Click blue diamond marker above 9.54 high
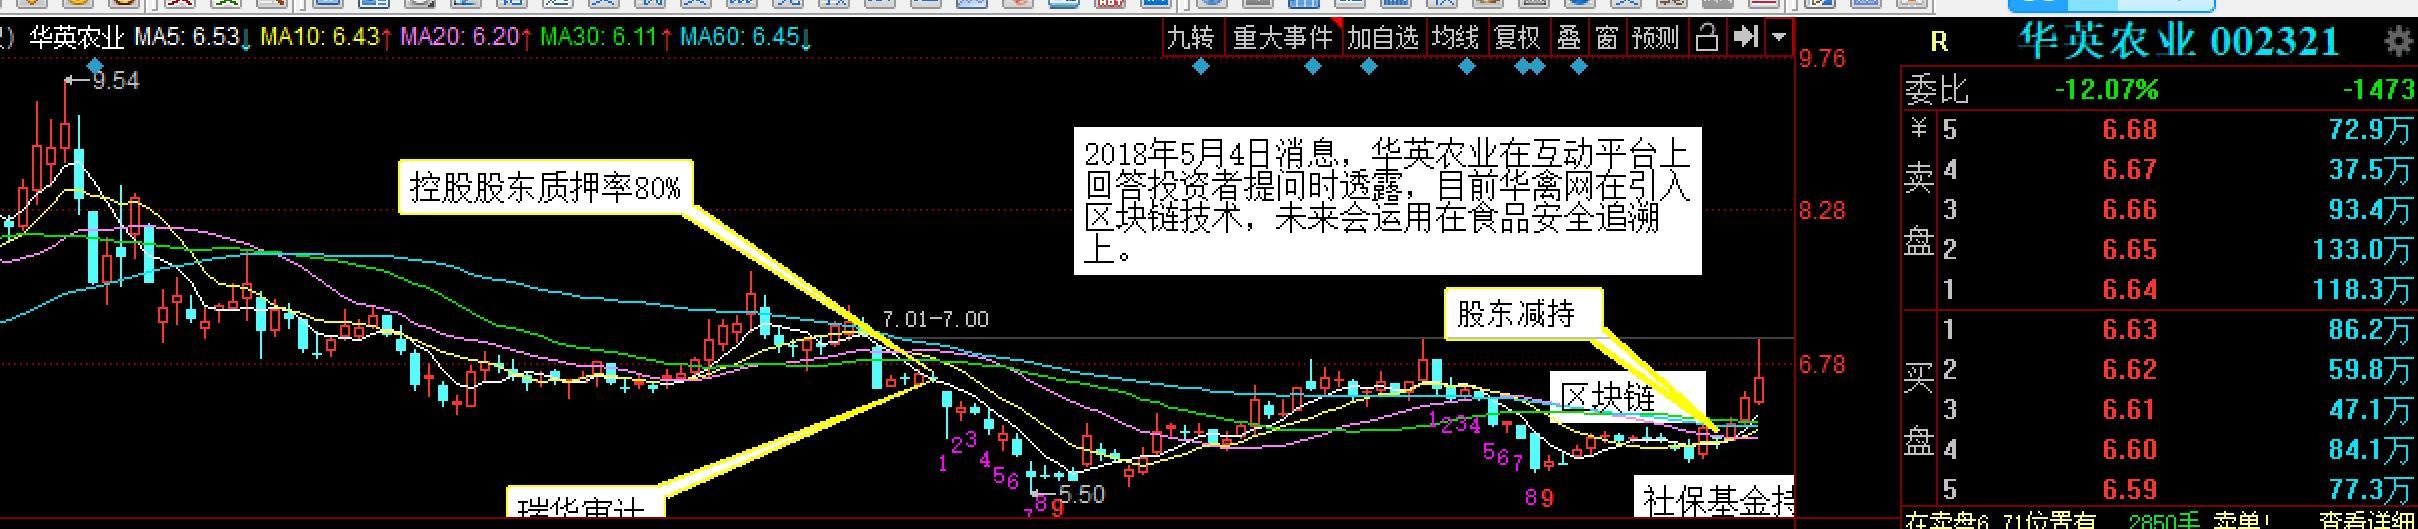Viewport: 2418px width, 529px height. click(95, 66)
